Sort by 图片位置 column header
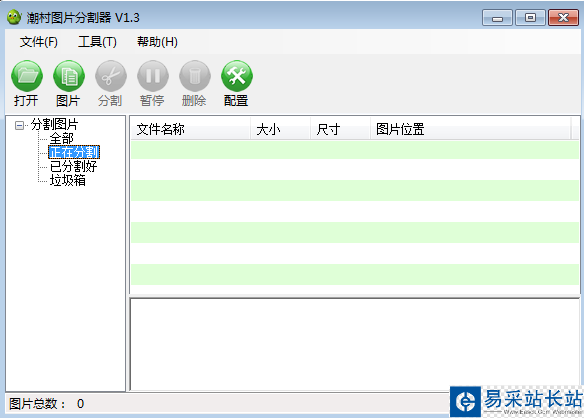Image resolution: width=584 pixels, height=418 pixels. (x=470, y=129)
